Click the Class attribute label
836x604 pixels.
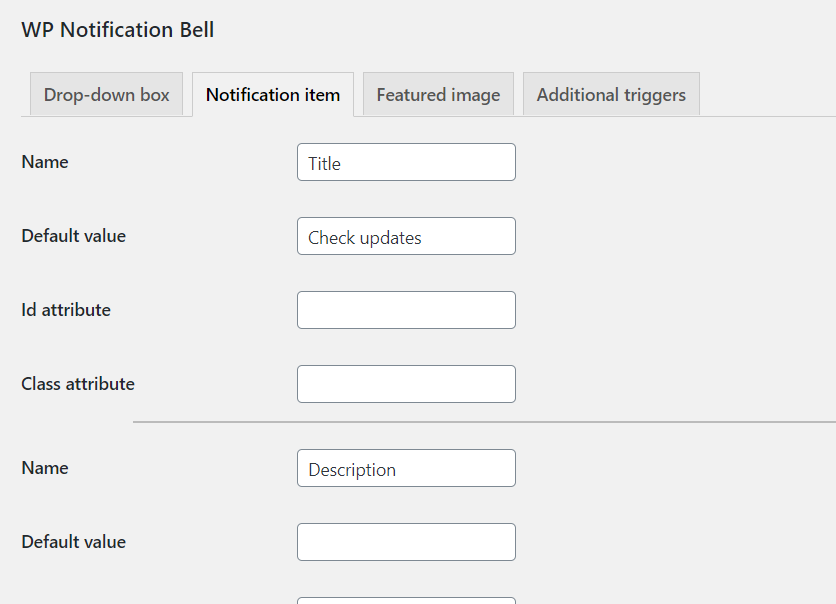(78, 384)
